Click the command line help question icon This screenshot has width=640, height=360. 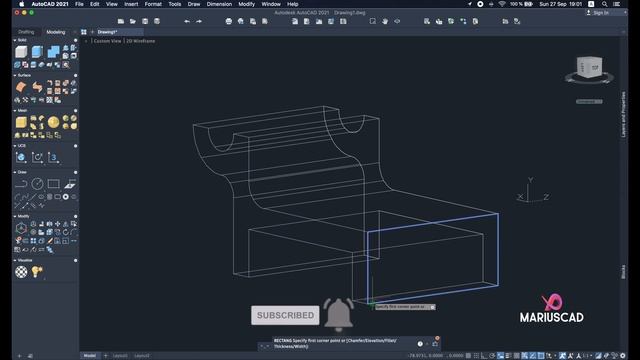pyautogui.click(x=420, y=344)
